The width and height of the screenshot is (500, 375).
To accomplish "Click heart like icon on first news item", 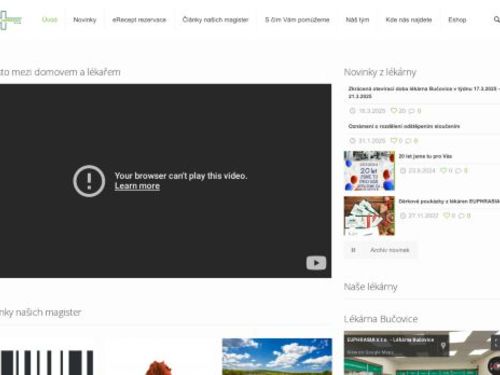I will tap(394, 111).
